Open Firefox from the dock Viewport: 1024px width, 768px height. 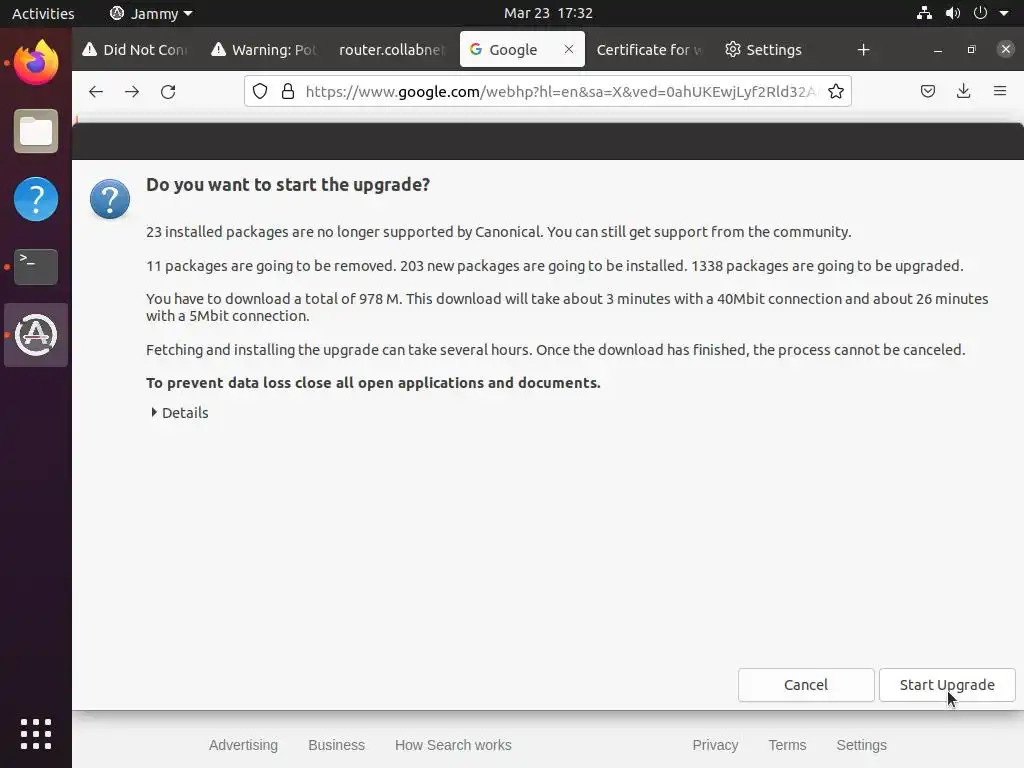point(36,63)
